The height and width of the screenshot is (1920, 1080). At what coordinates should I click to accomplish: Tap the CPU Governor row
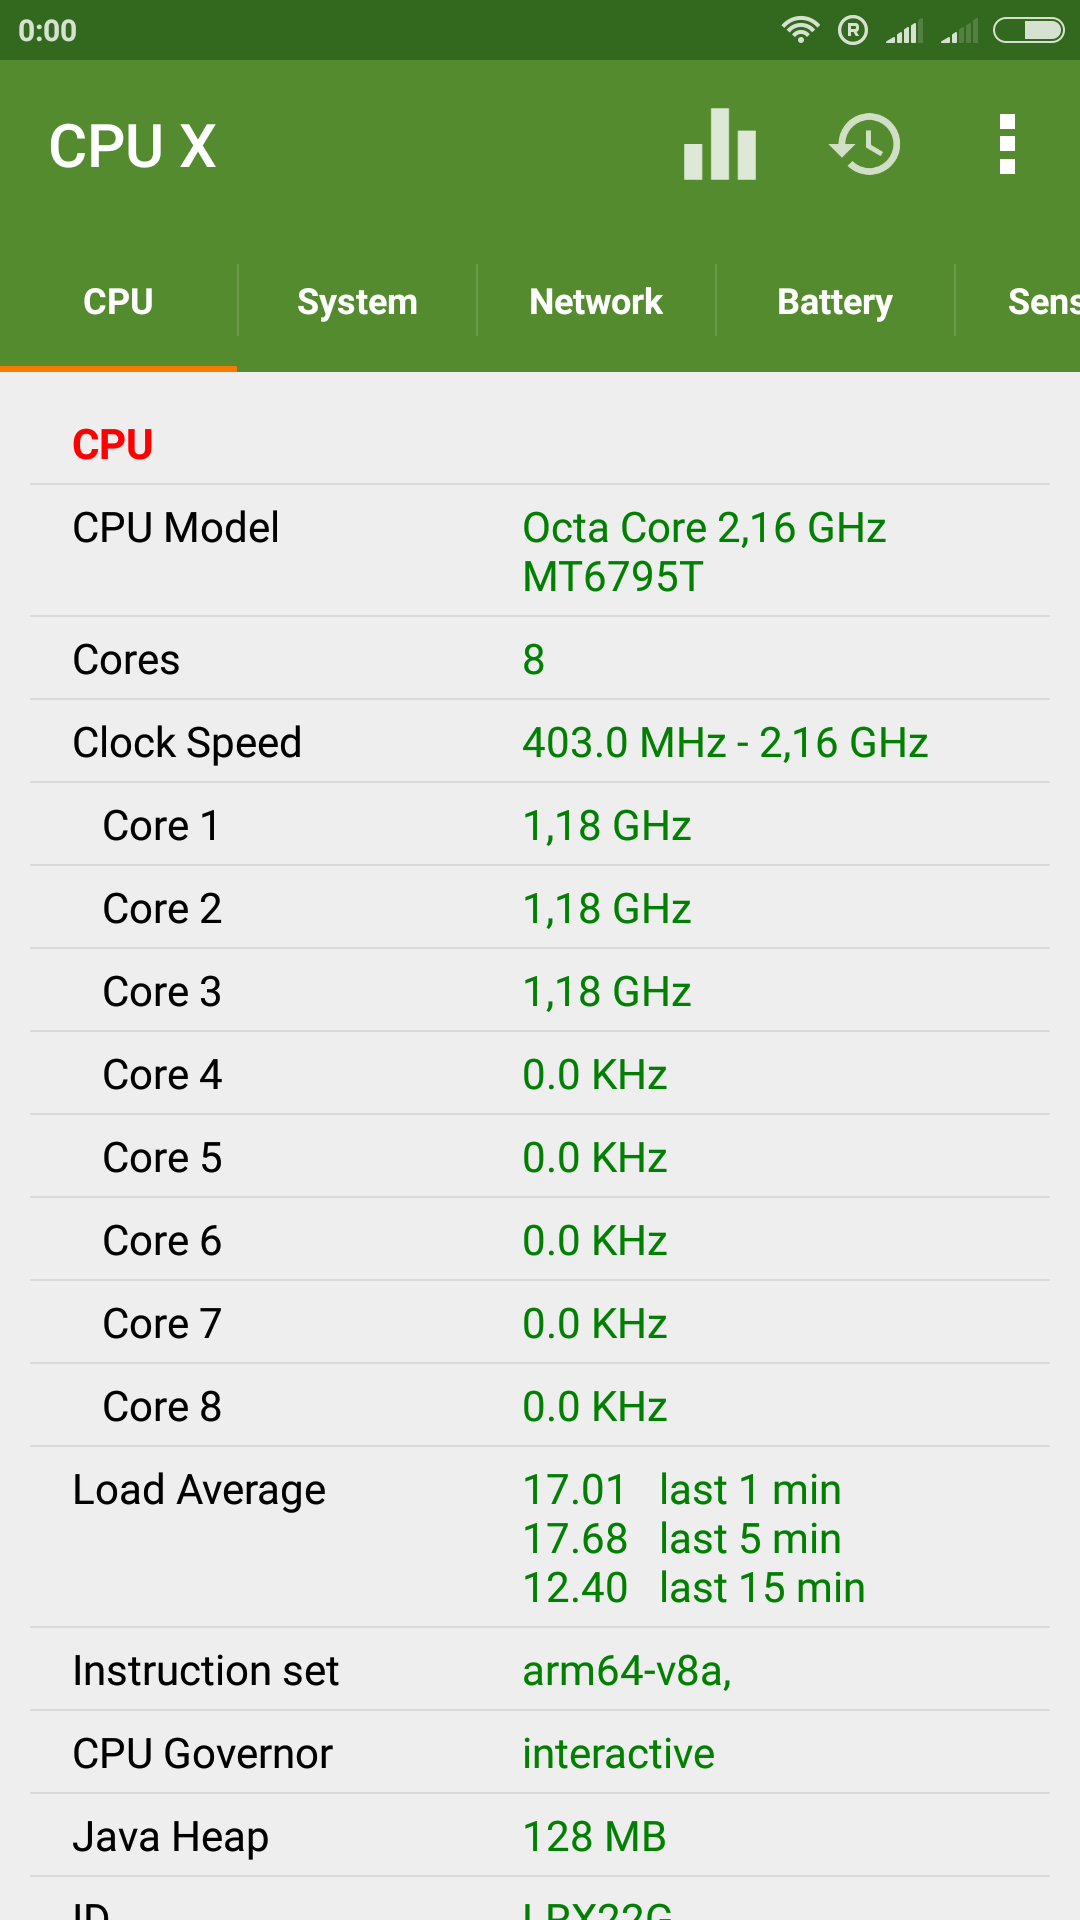[540, 1753]
